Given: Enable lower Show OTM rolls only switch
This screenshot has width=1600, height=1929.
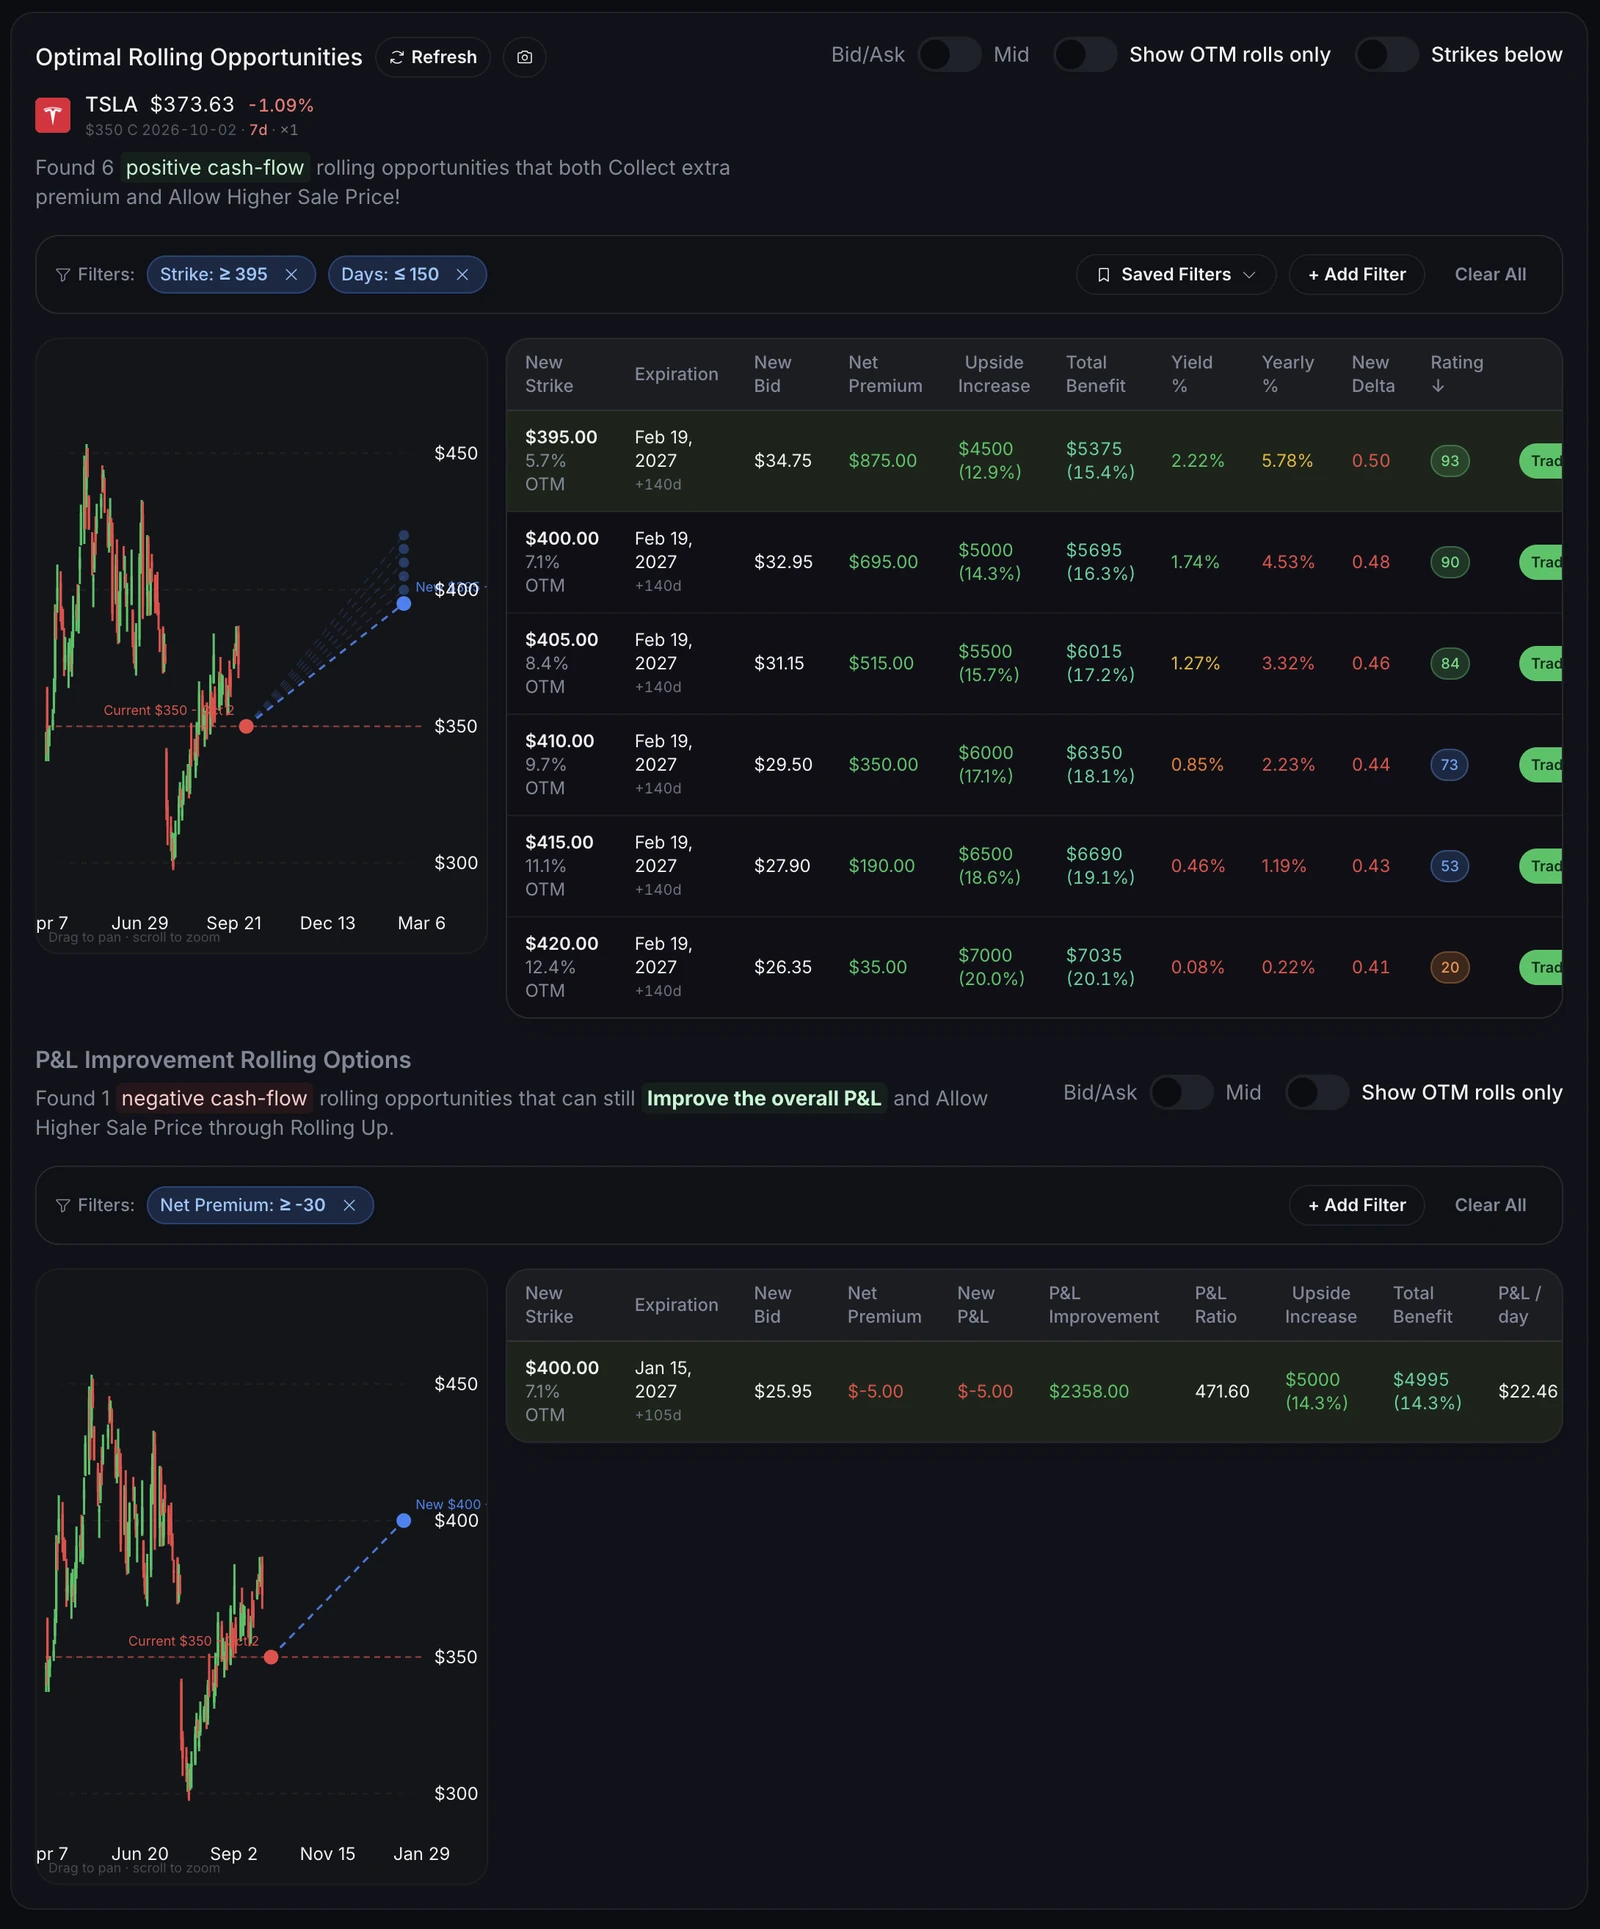Looking at the screenshot, I should pos(1317,1093).
